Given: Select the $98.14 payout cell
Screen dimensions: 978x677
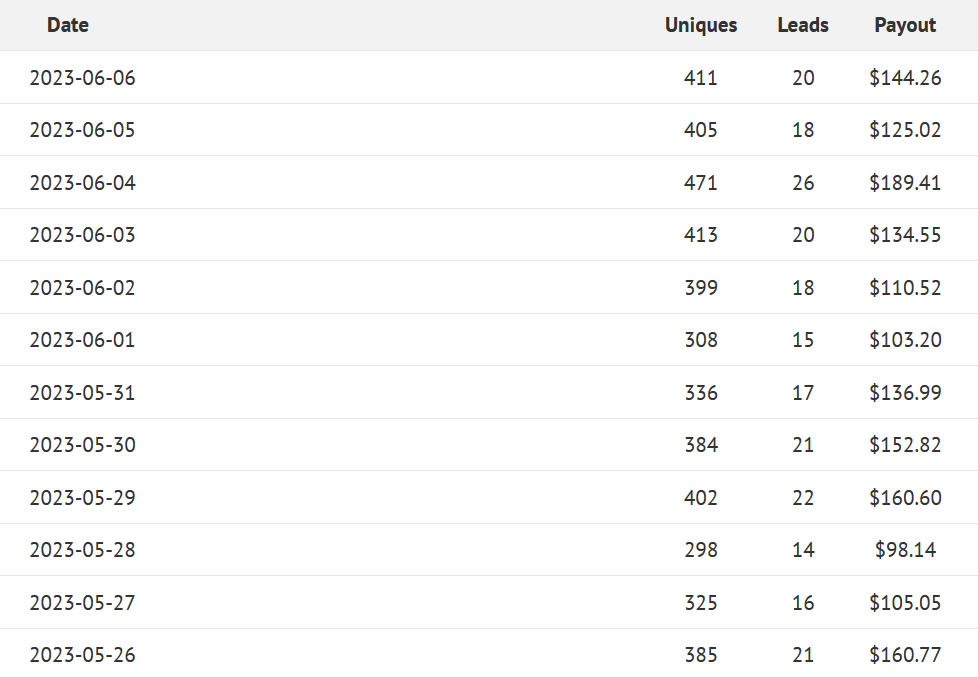Looking at the screenshot, I should pos(905,550).
